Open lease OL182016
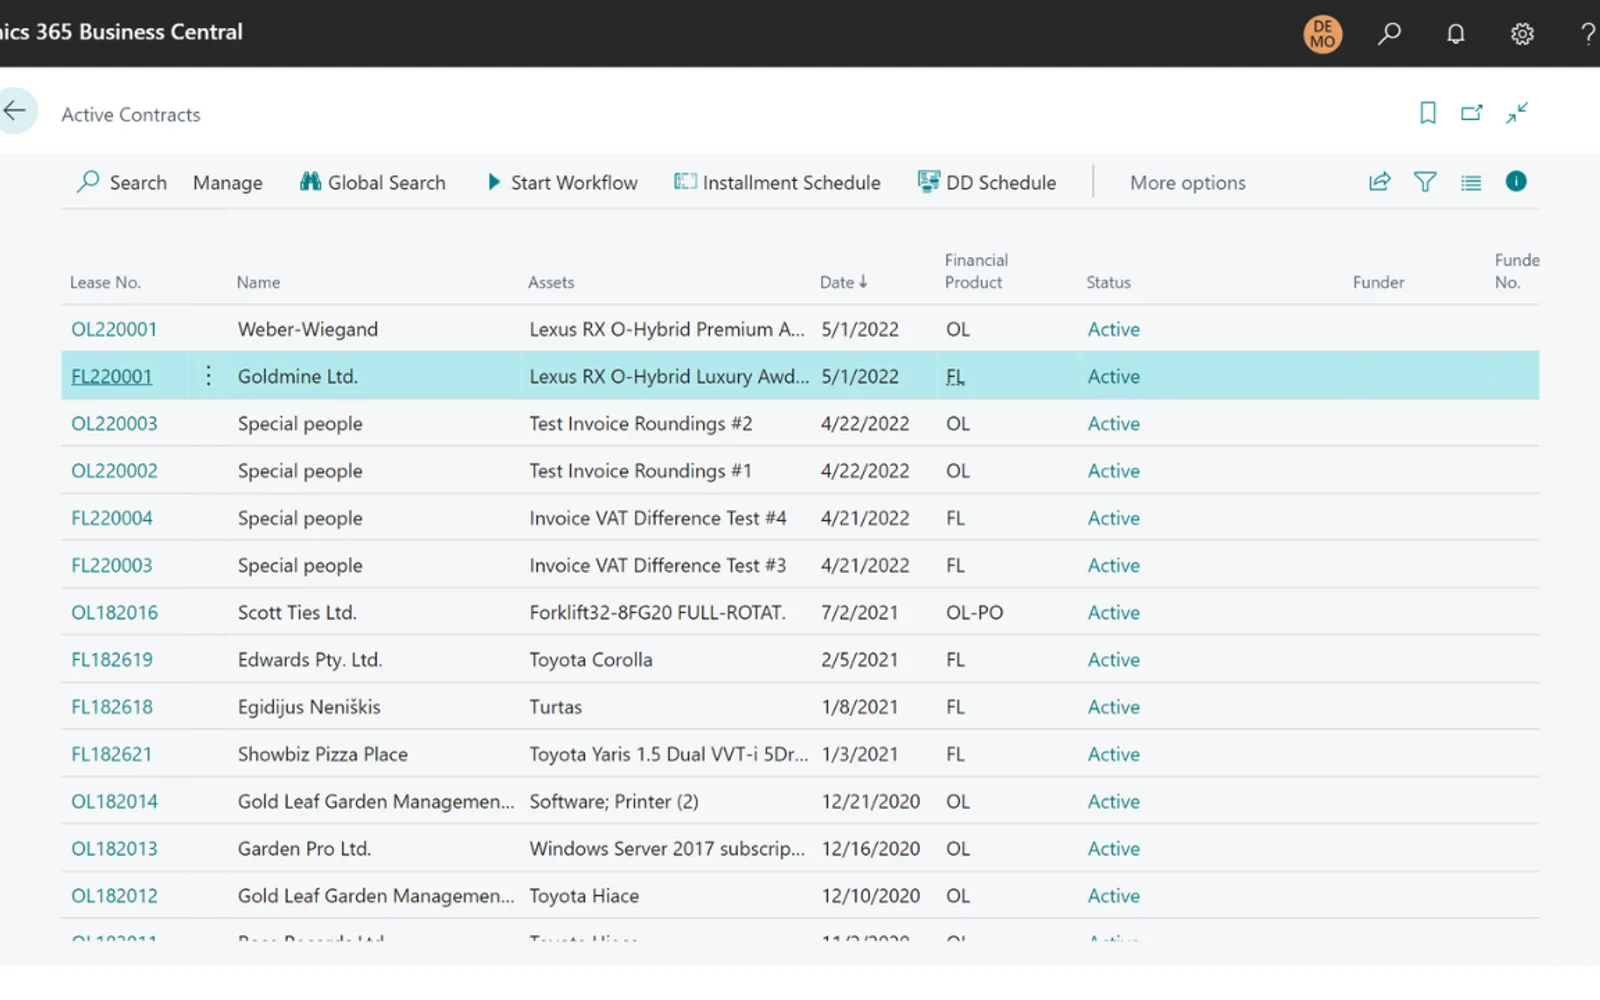This screenshot has height=1000, width=1600. (114, 612)
